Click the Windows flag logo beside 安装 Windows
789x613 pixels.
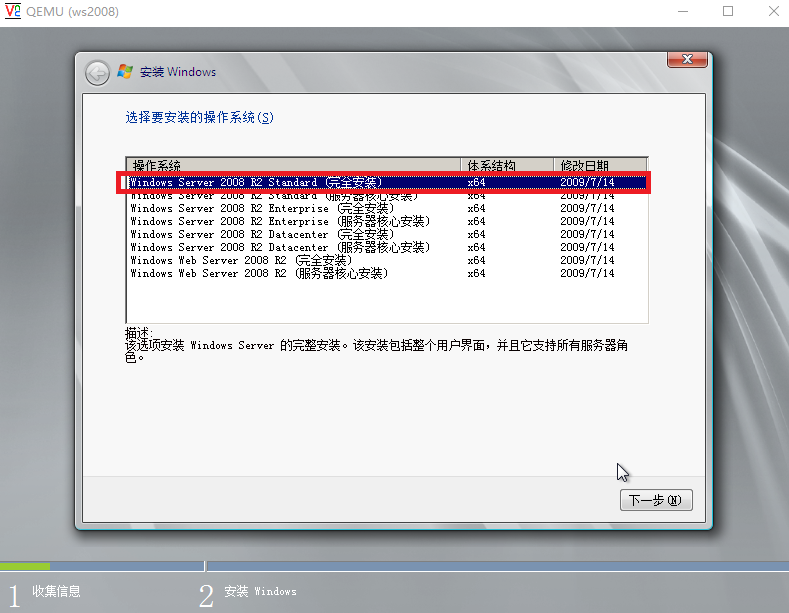coord(125,71)
